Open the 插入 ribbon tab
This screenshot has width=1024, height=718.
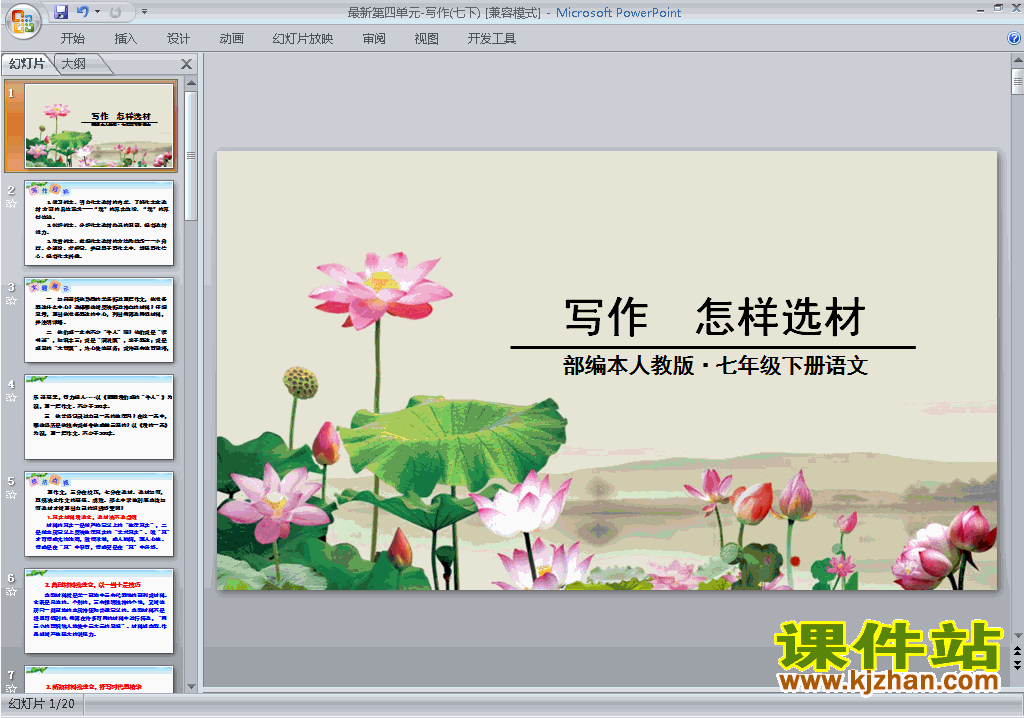125,39
